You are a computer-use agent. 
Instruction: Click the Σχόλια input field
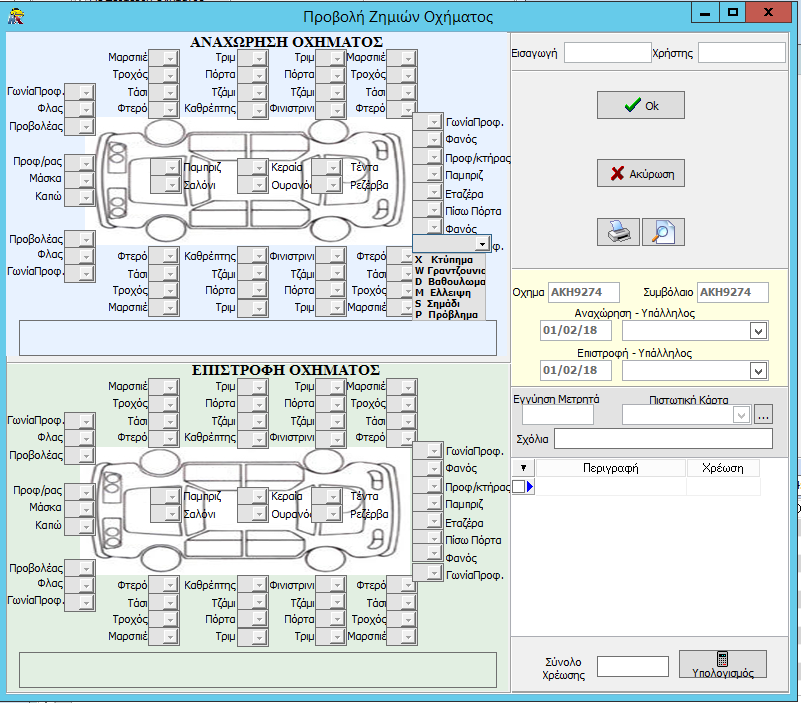pos(663,439)
